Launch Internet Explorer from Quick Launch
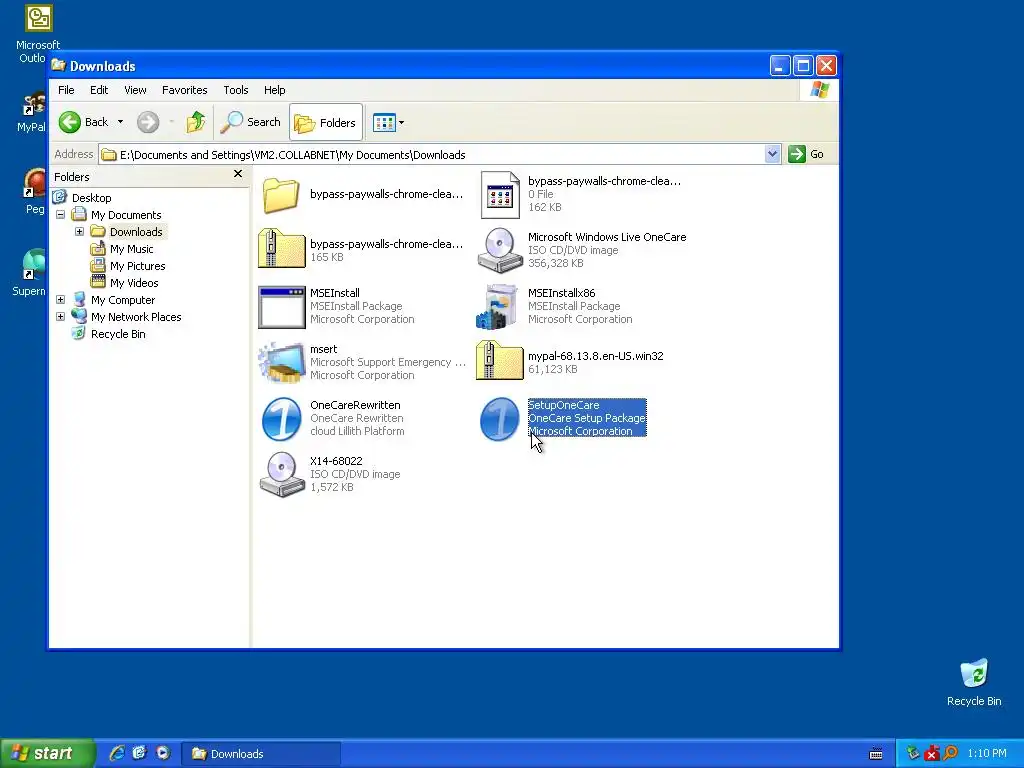This screenshot has width=1024, height=768. pyautogui.click(x=117, y=753)
